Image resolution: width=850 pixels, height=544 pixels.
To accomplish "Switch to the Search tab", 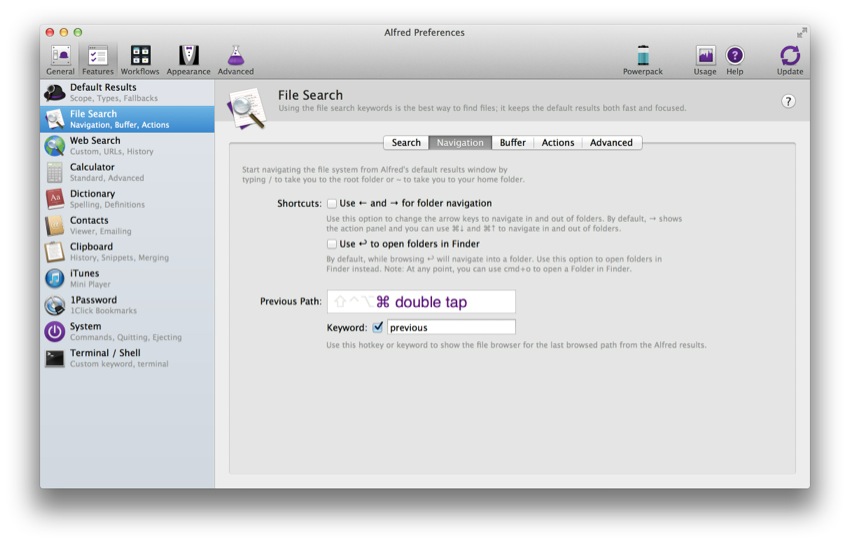I will [x=406, y=143].
